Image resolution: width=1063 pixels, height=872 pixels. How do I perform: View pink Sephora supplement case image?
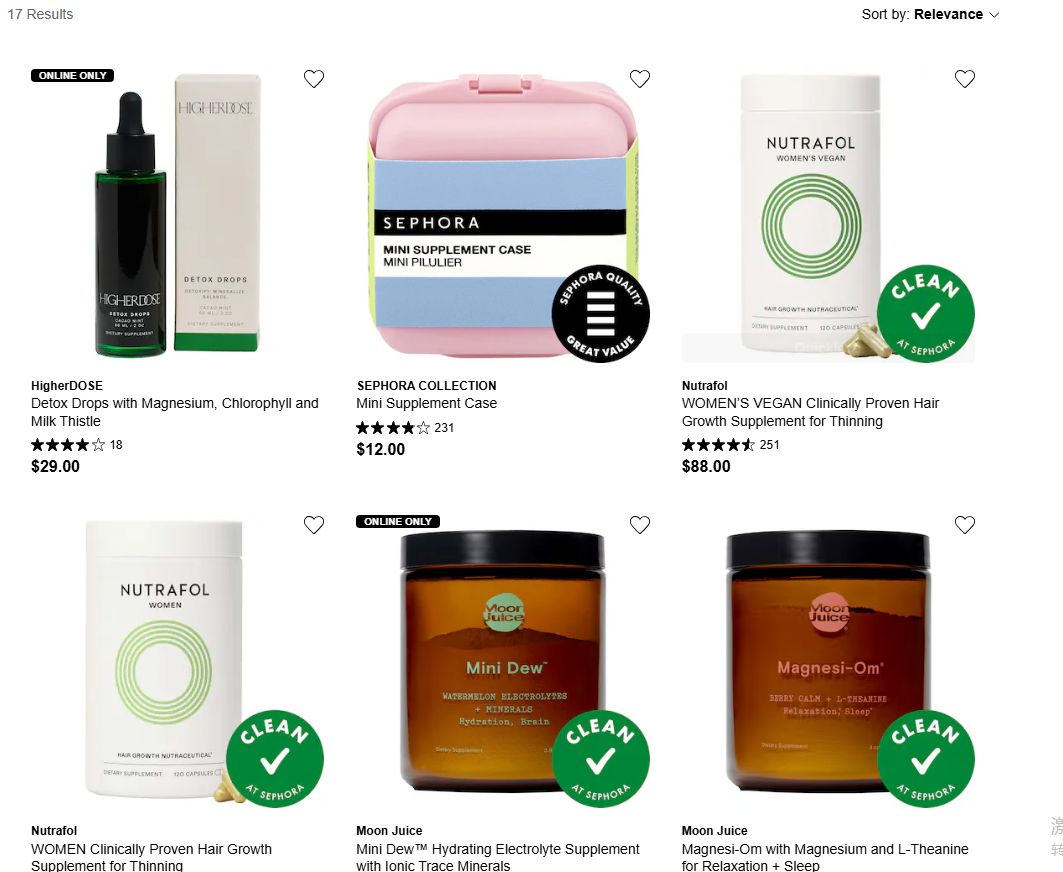tap(503, 216)
